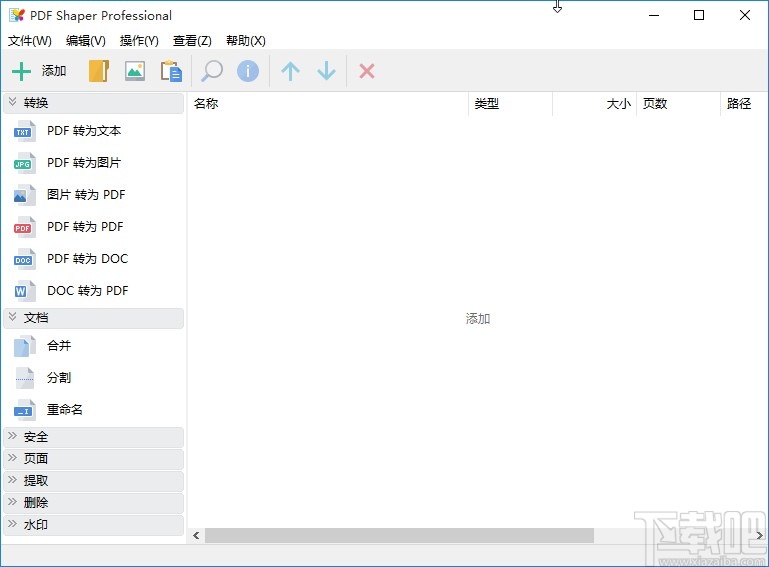Click the 添加 placeholder in file list
769x567 pixels.
pyautogui.click(x=478, y=319)
